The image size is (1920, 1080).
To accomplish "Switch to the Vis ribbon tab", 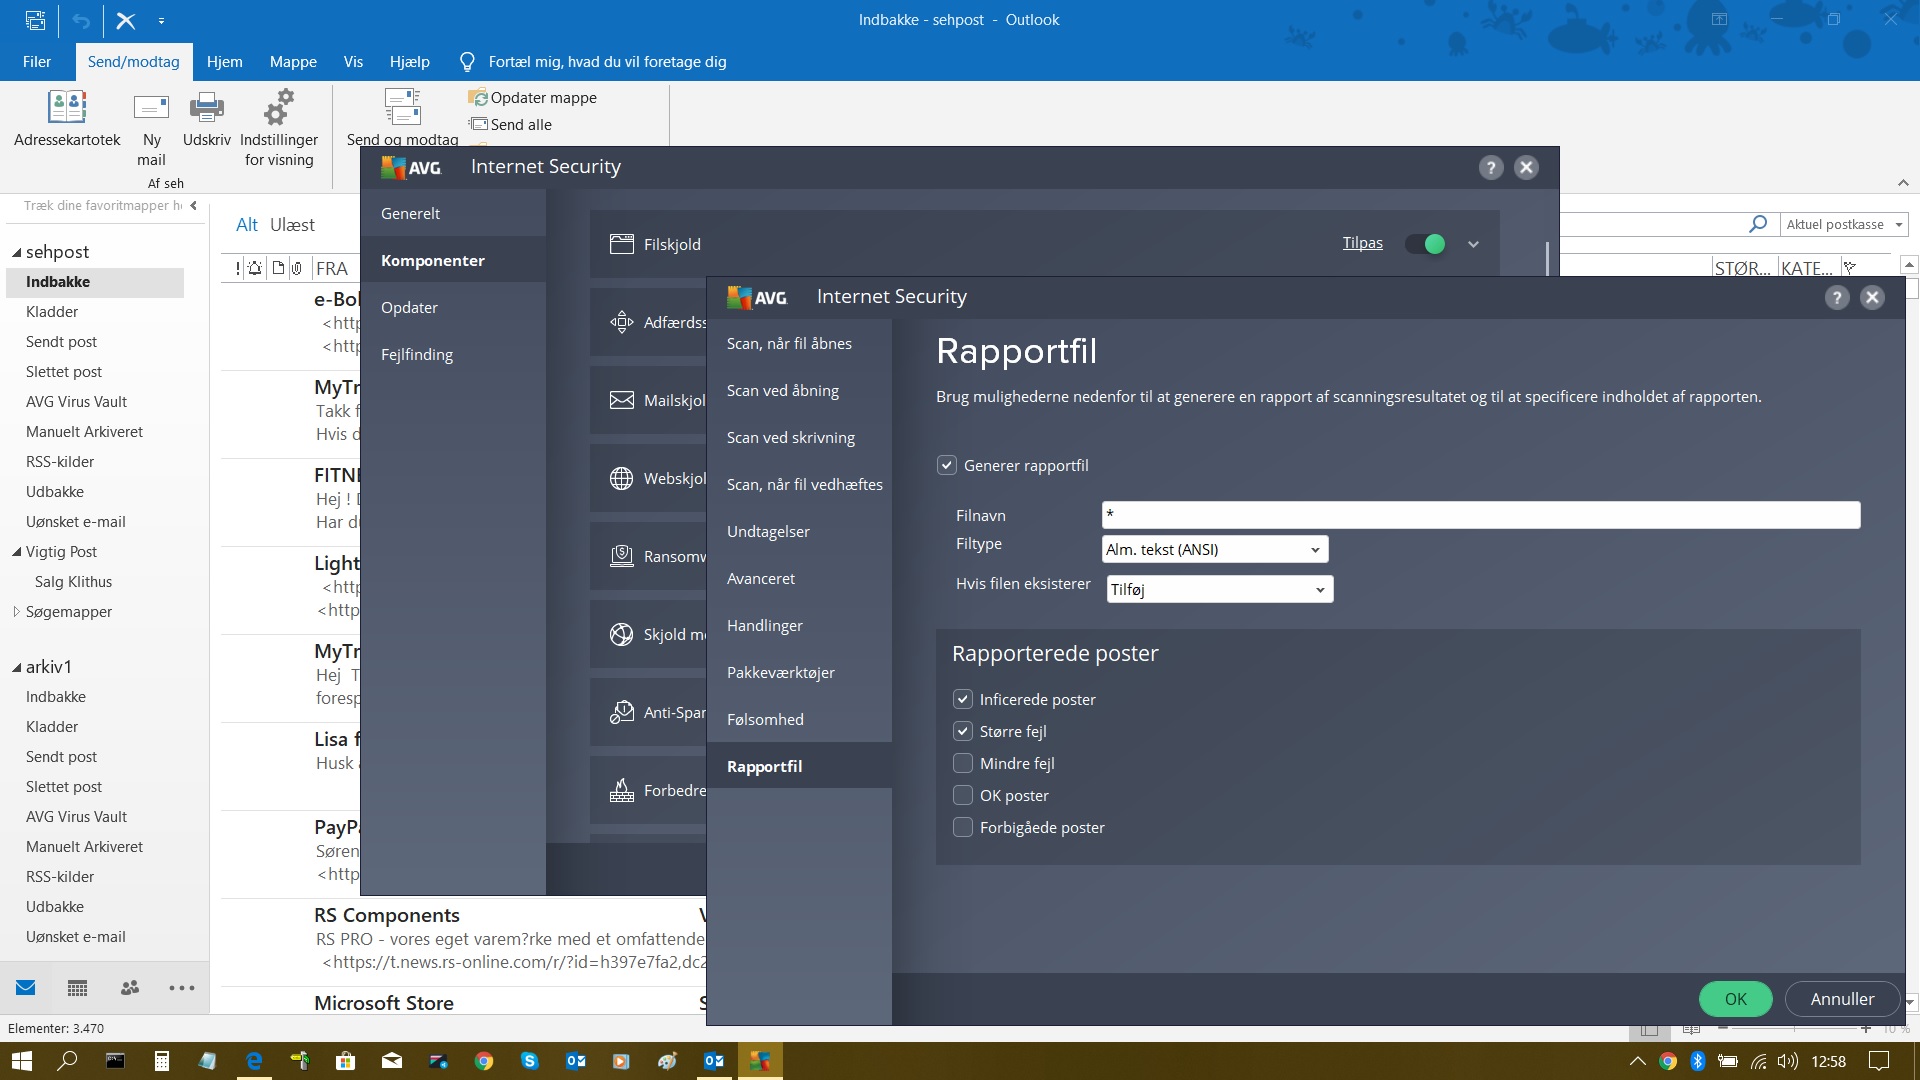I will (x=353, y=61).
